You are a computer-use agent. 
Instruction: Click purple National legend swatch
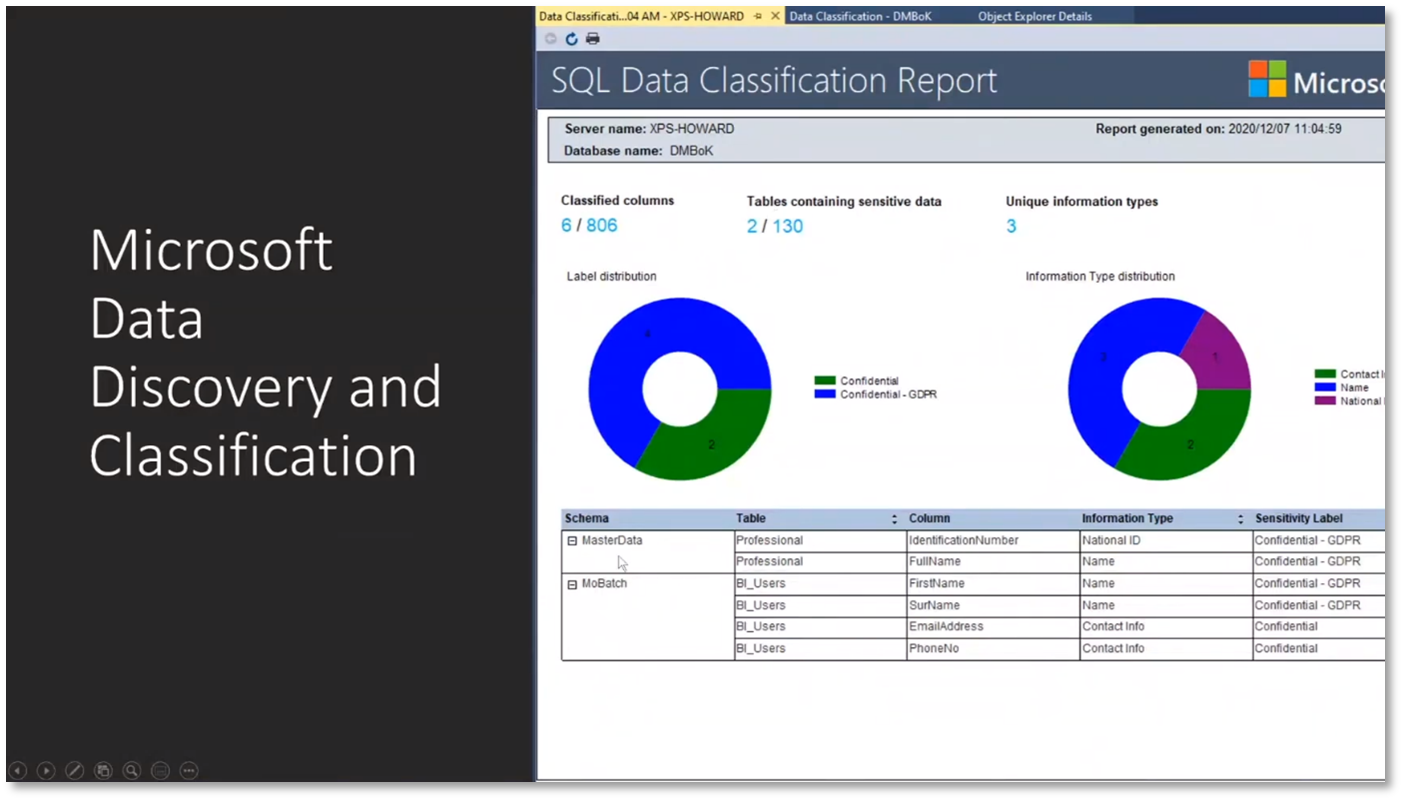(x=1325, y=401)
